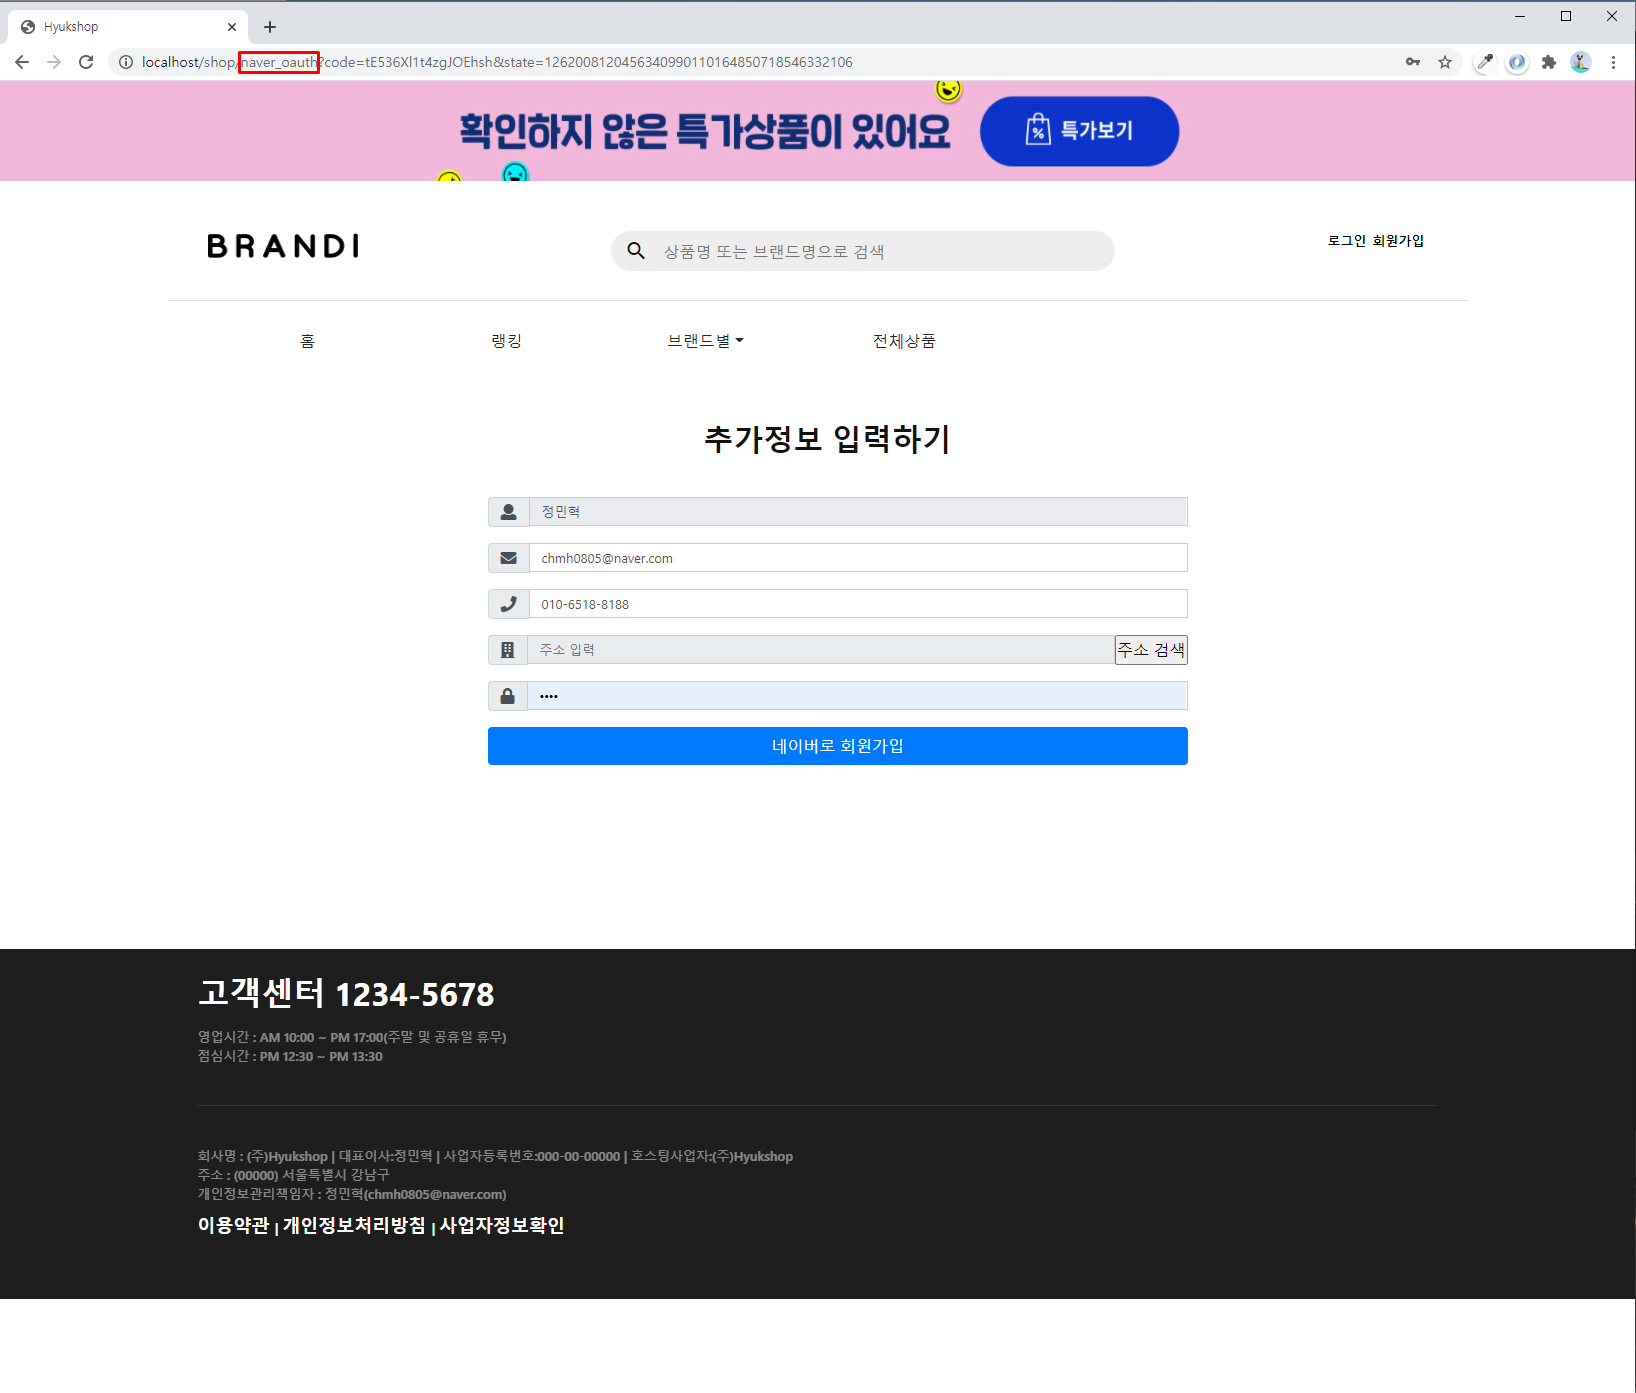Click the name field showing 정민혁
This screenshot has width=1636, height=1393.
tap(858, 512)
